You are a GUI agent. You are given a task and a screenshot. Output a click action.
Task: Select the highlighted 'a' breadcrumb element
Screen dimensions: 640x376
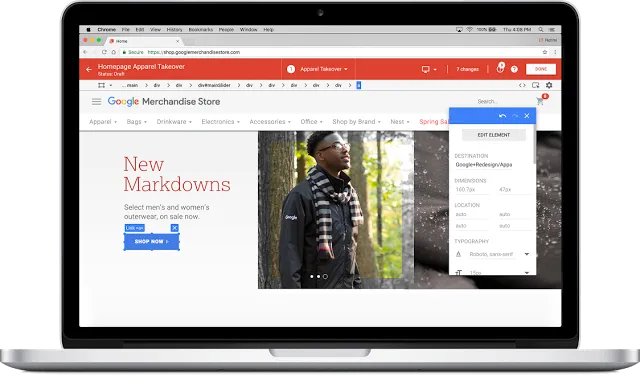(359, 85)
